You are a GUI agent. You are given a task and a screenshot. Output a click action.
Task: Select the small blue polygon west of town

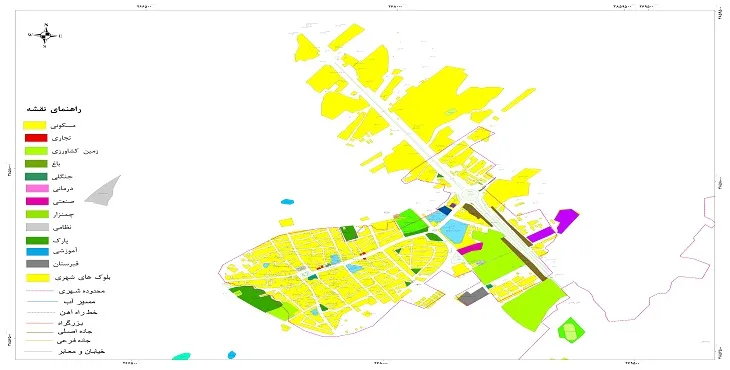287,202
